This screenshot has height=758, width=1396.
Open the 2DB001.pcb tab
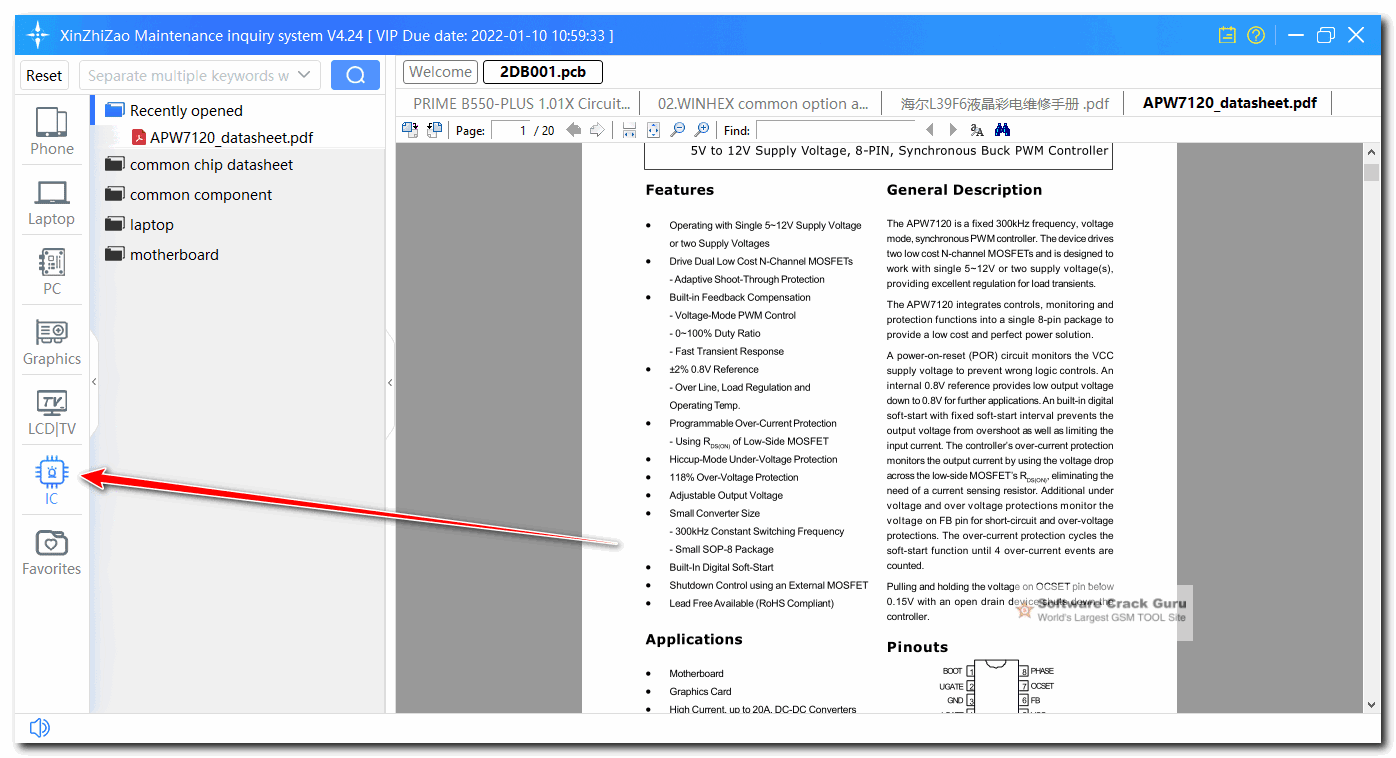(x=541, y=71)
